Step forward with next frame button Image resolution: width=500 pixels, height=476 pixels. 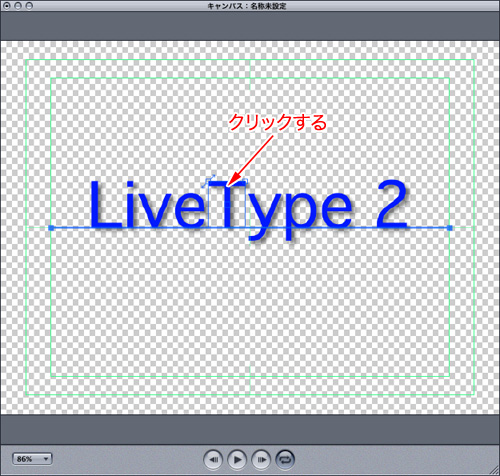(x=261, y=460)
